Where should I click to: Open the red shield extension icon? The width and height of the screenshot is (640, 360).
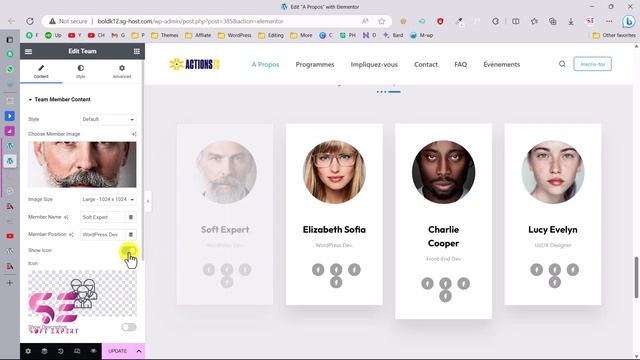tap(440, 21)
